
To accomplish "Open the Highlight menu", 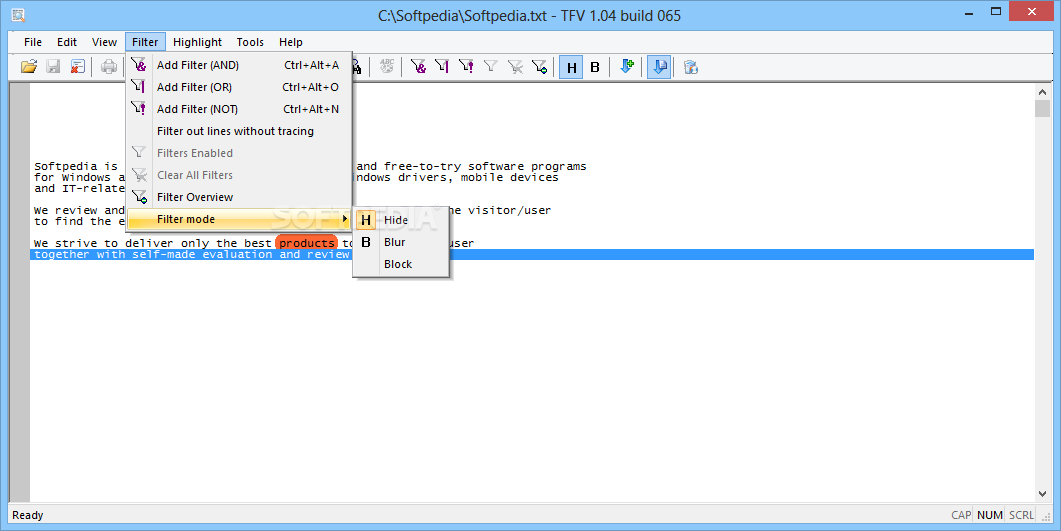I will click(x=198, y=42).
